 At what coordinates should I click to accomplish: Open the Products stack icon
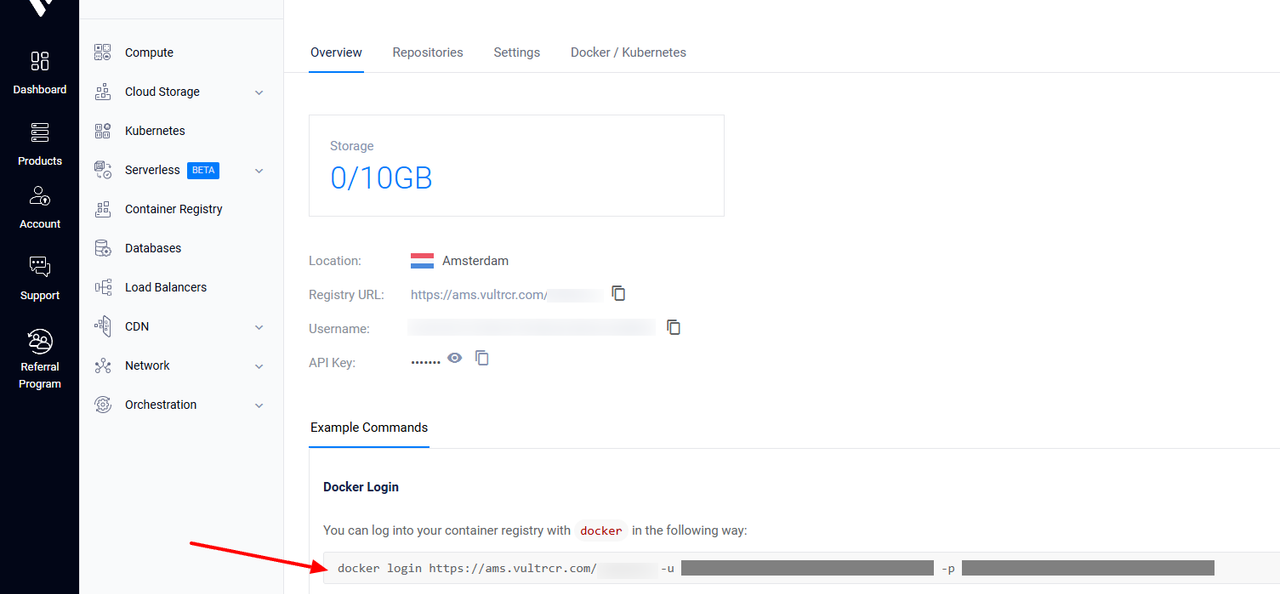[x=40, y=132]
